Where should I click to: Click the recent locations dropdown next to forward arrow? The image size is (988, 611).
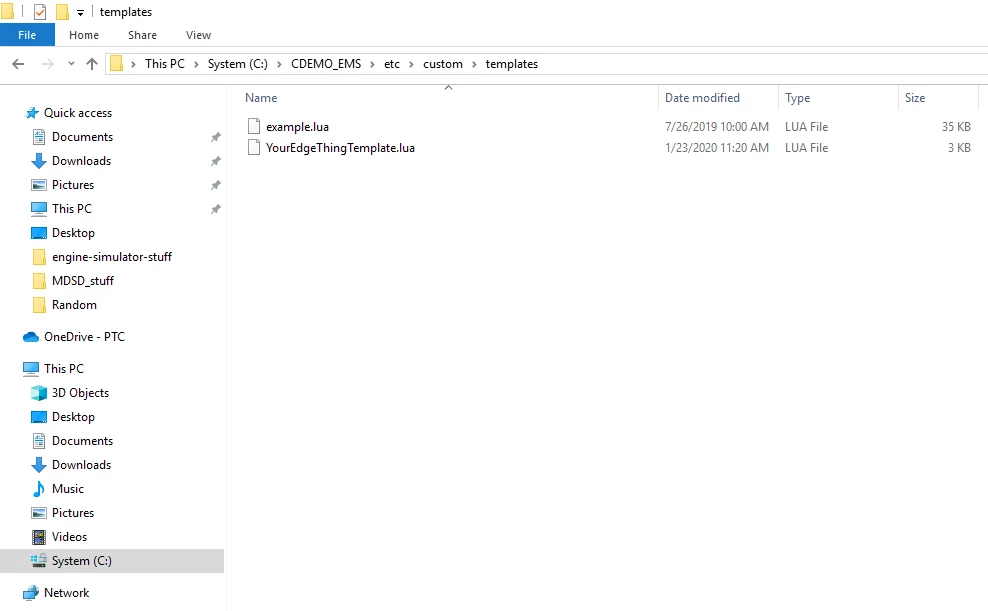coord(70,63)
